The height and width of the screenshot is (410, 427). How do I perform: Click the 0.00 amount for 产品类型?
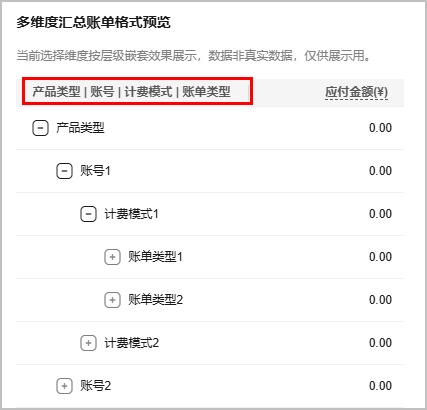tap(380, 128)
